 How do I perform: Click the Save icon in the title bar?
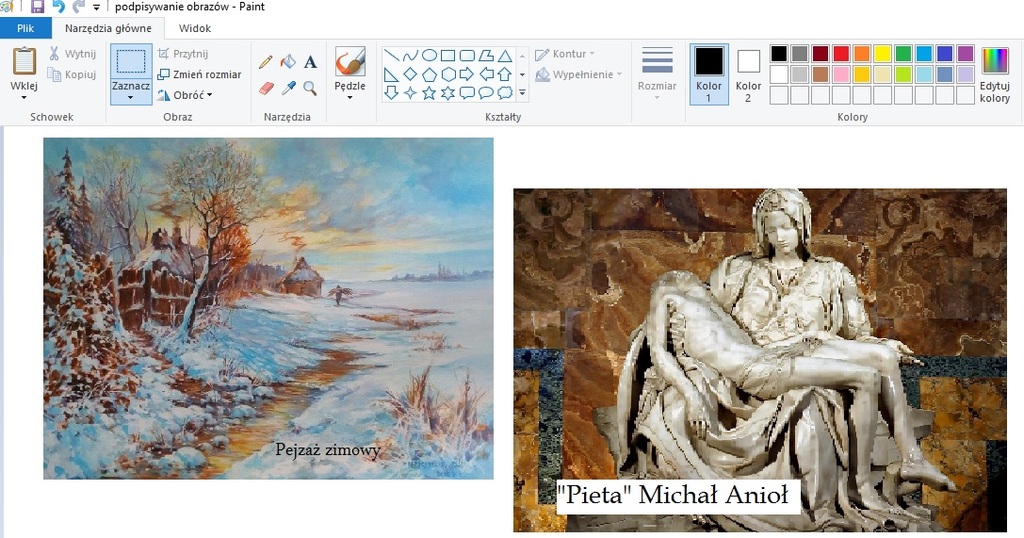coord(37,7)
